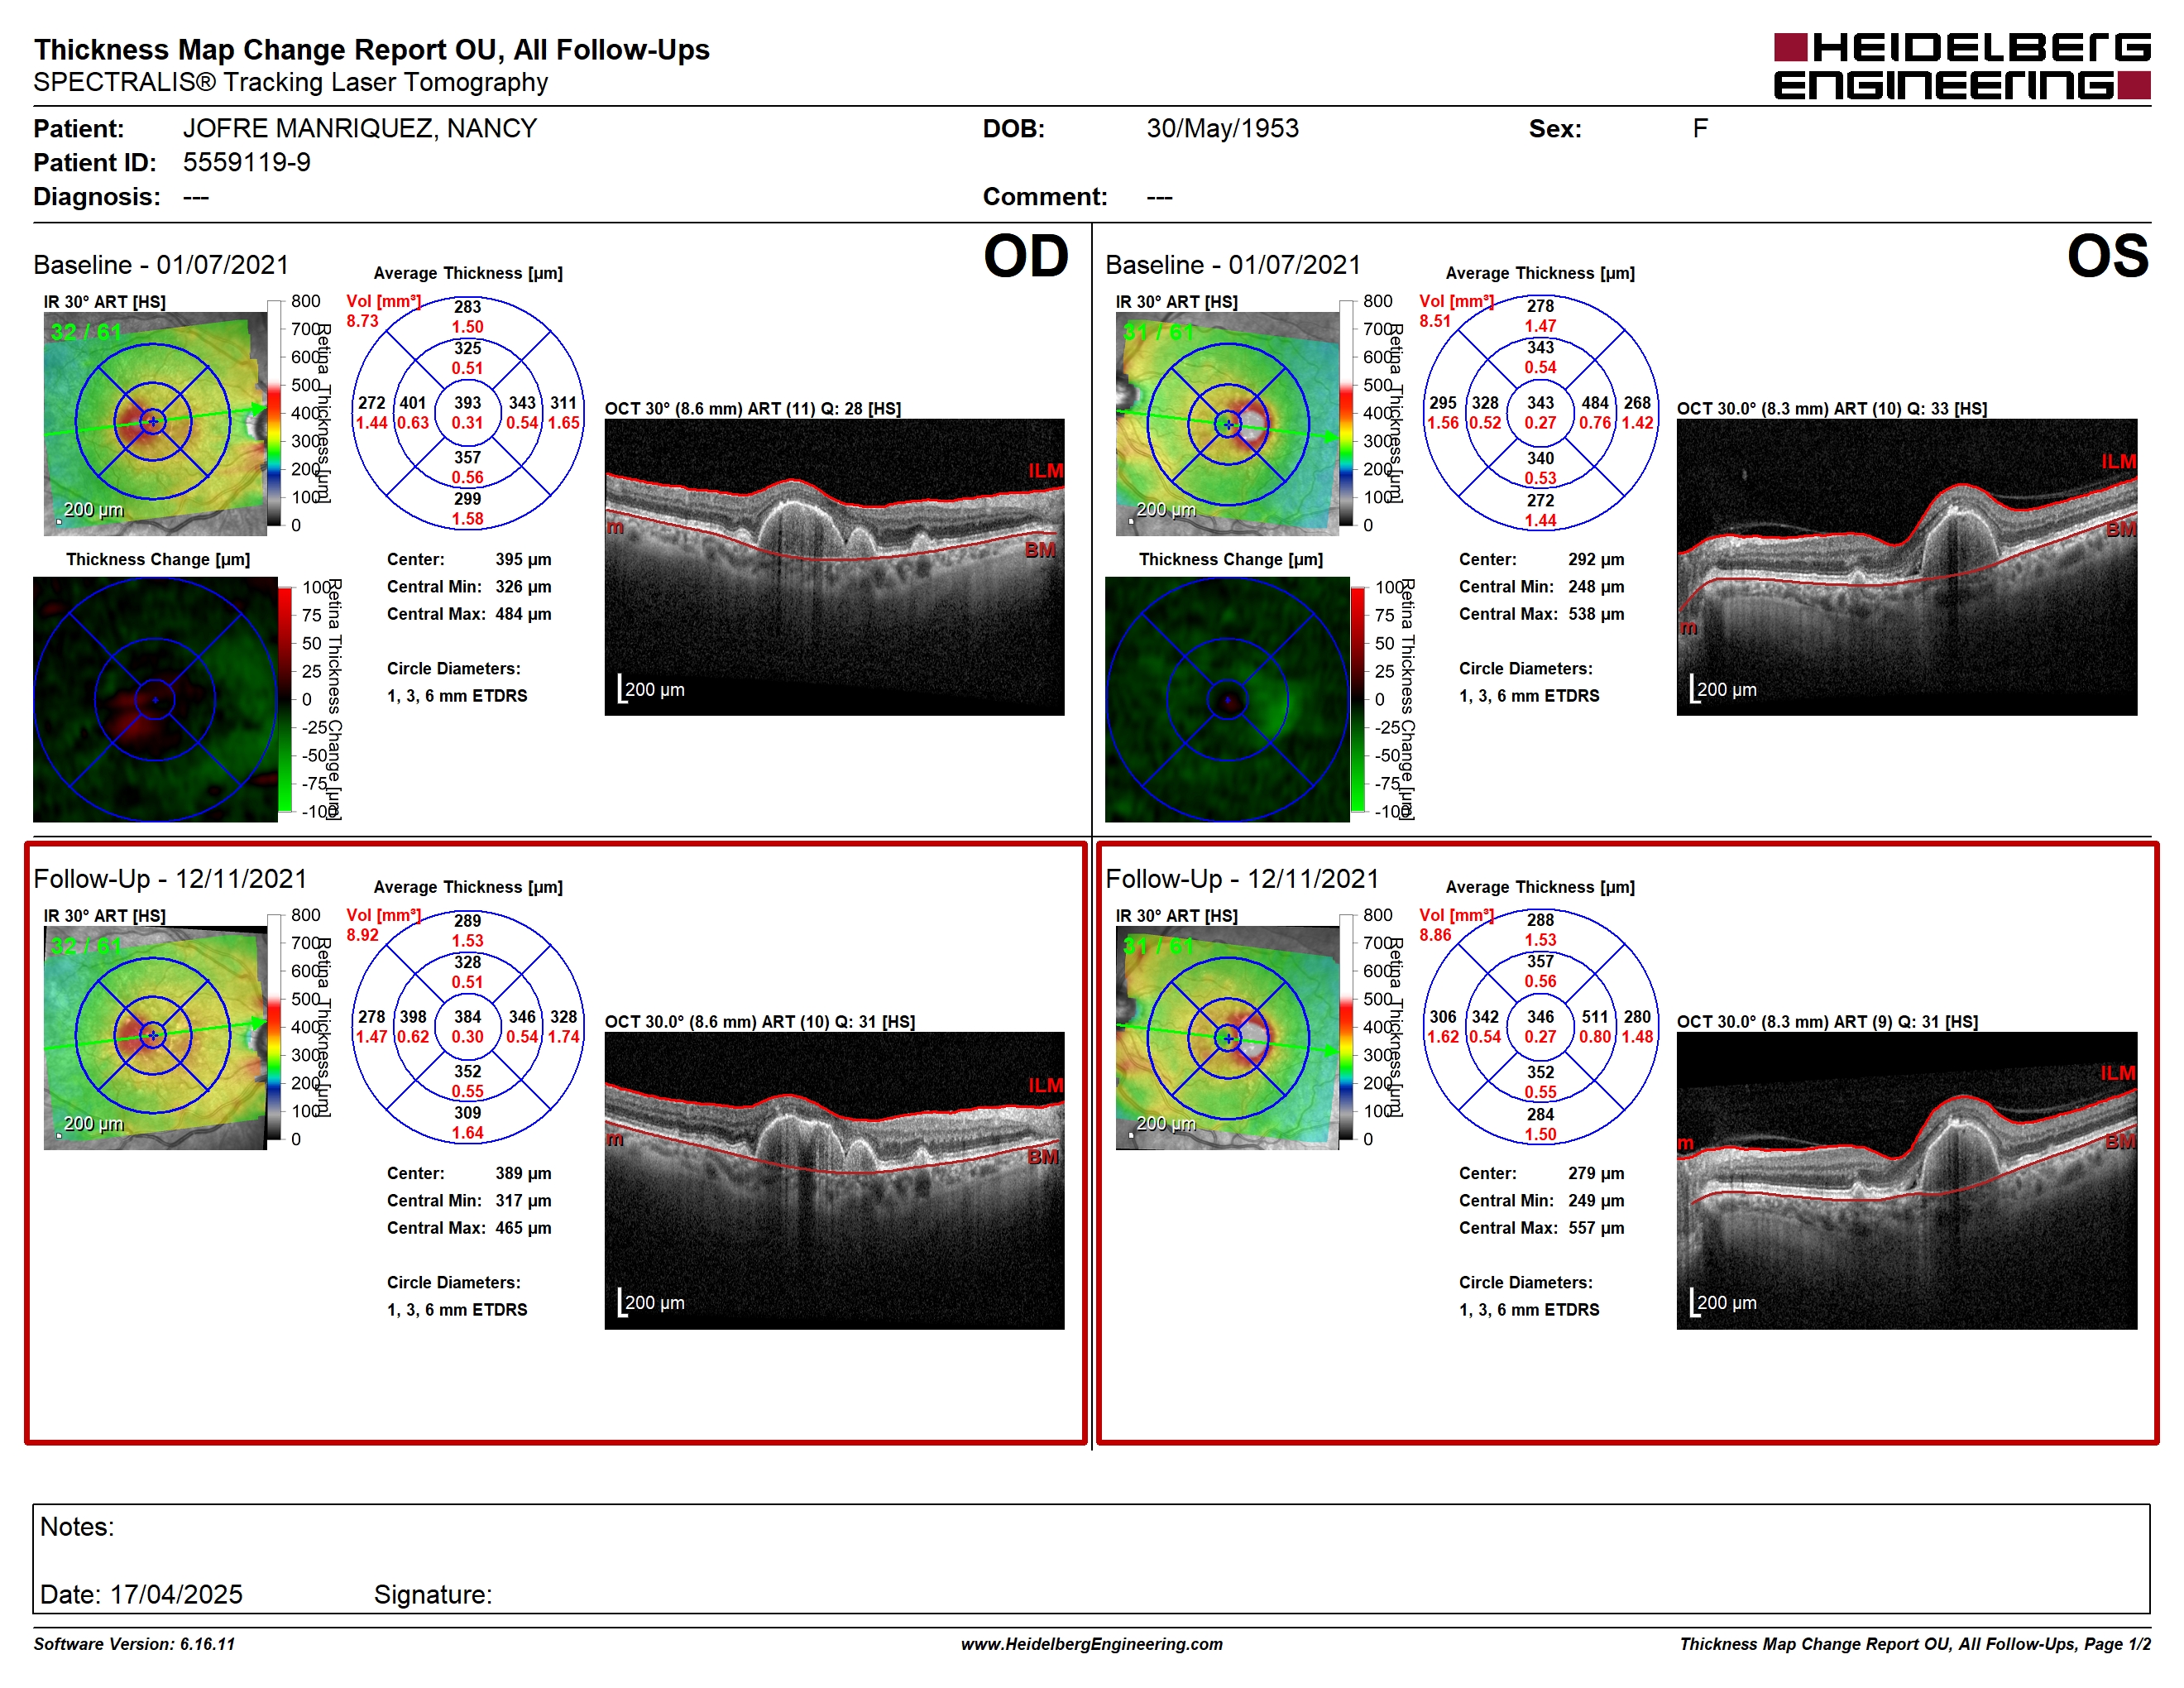2184x1688 pixels.
Task: Open the OS Thickness Change map
Action: [x=1227, y=699]
